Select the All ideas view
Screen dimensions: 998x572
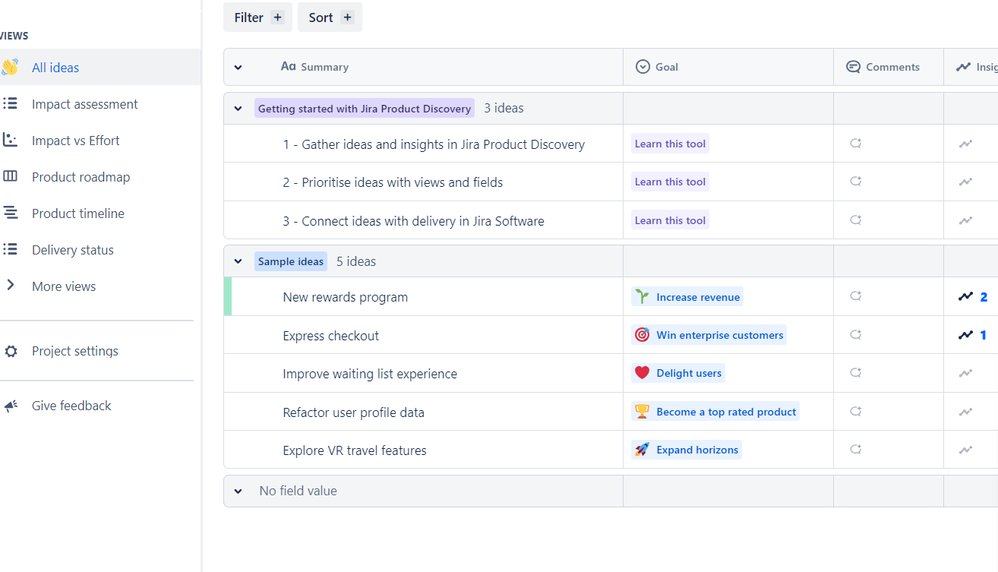pyautogui.click(x=55, y=67)
